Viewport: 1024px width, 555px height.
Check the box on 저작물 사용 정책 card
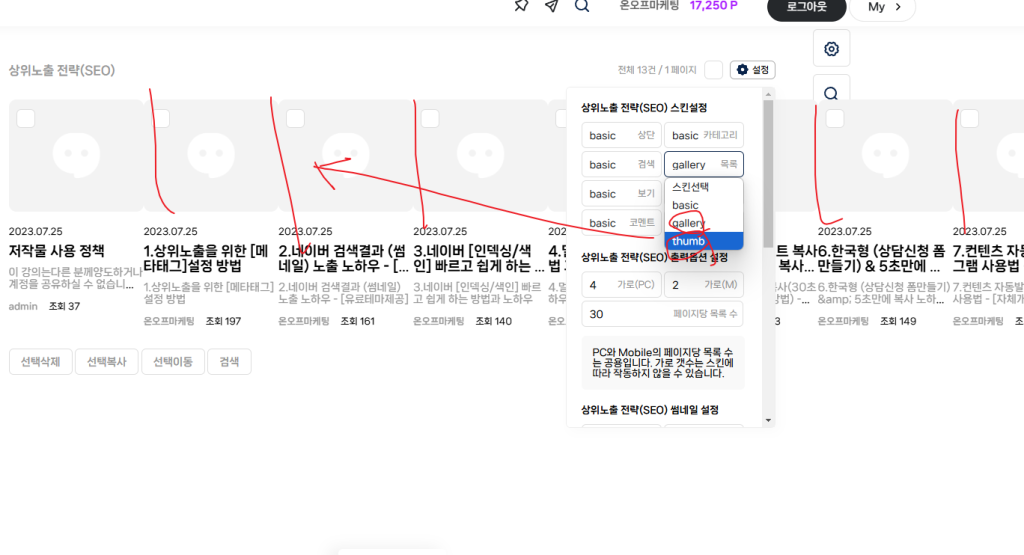(x=26, y=119)
